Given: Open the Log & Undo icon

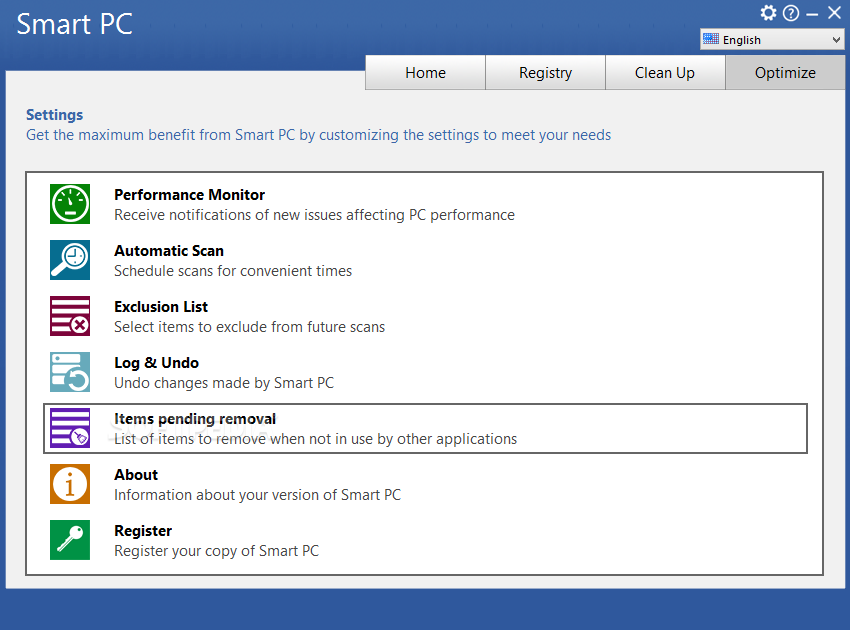Looking at the screenshot, I should 70,372.
